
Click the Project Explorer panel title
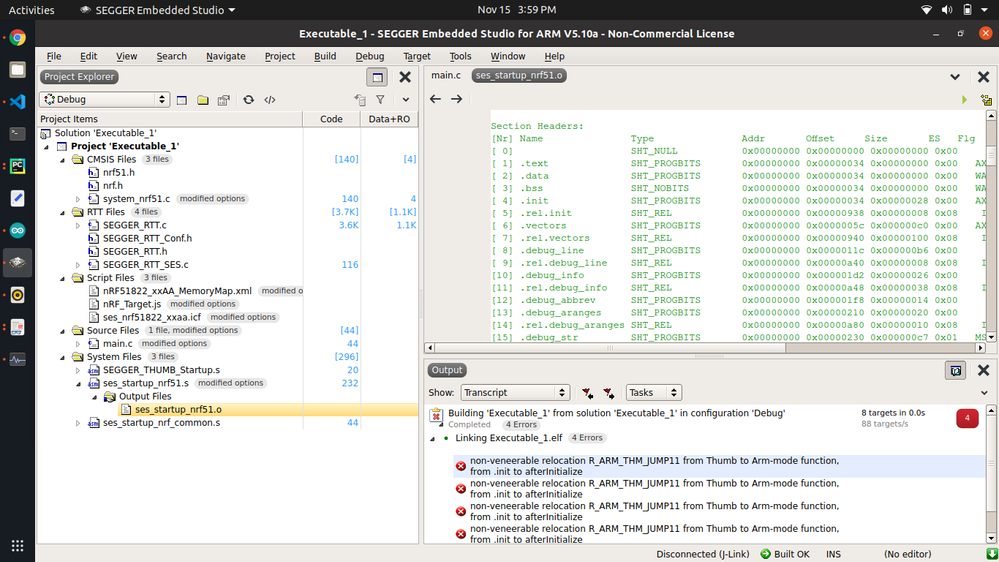click(x=79, y=76)
